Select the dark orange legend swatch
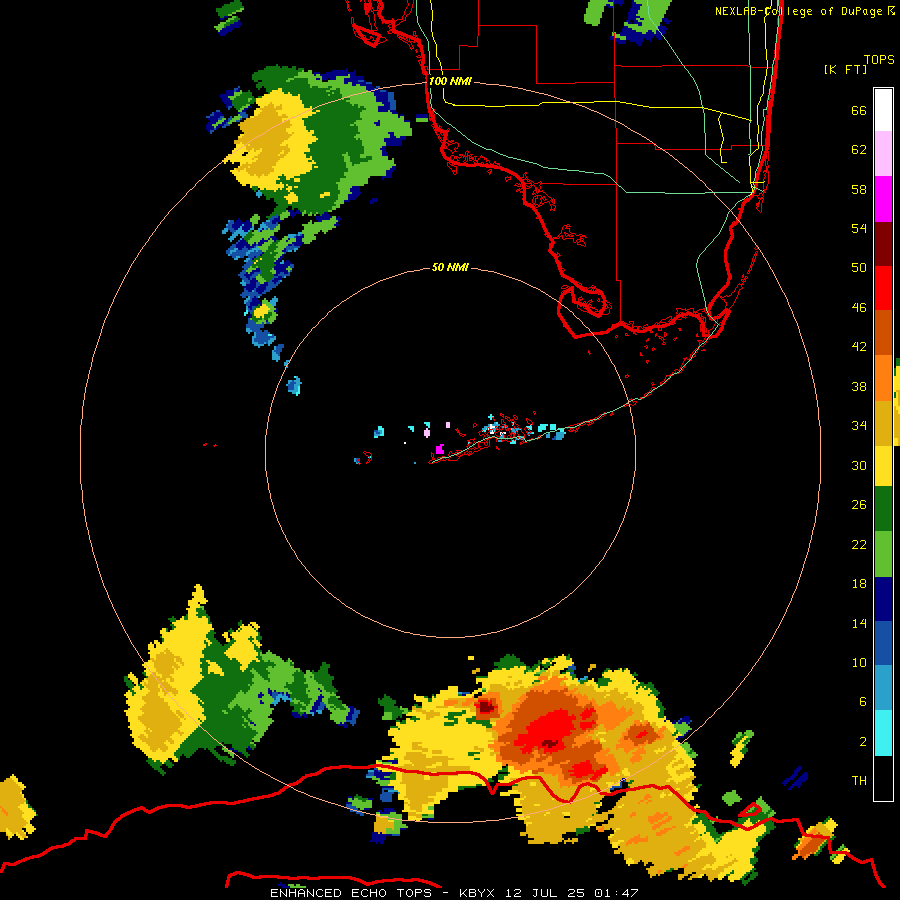The image size is (900, 900). pyautogui.click(x=883, y=332)
